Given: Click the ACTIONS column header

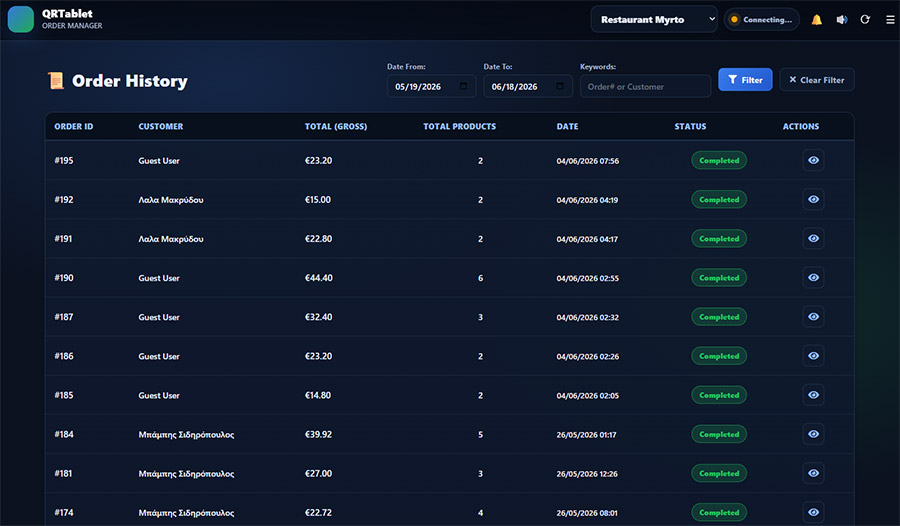Looking at the screenshot, I should tap(801, 126).
